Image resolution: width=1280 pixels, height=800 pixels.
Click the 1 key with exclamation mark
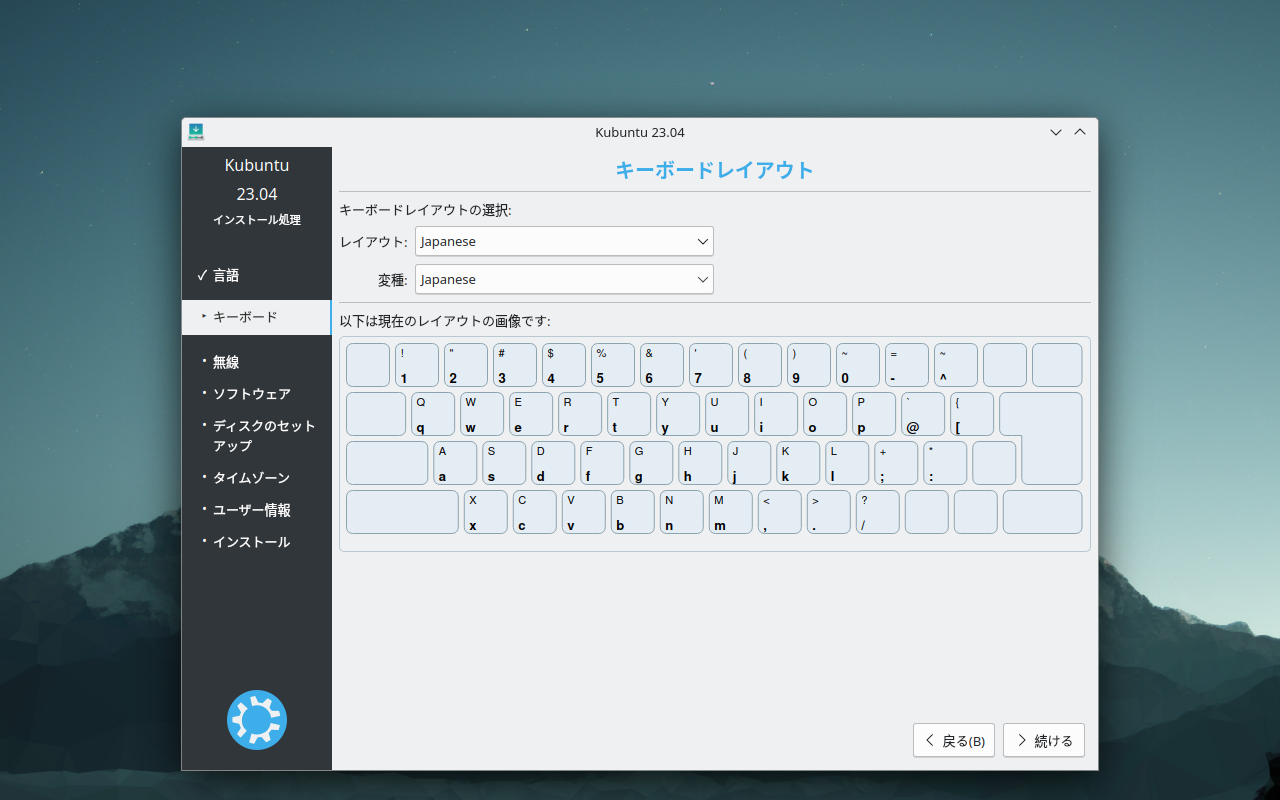[x=417, y=365]
